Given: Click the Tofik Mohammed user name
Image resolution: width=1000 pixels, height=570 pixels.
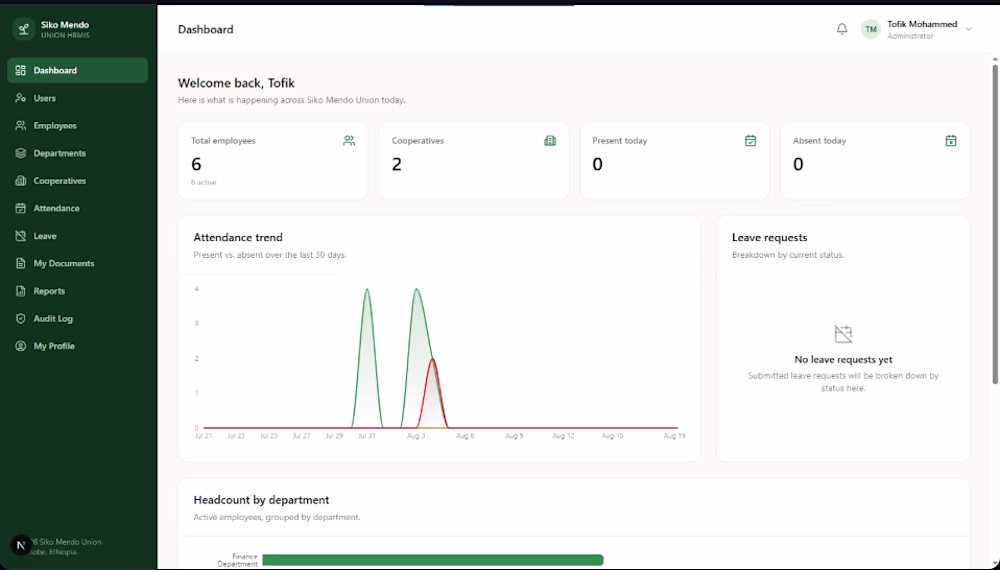Looking at the screenshot, I should pos(922,24).
